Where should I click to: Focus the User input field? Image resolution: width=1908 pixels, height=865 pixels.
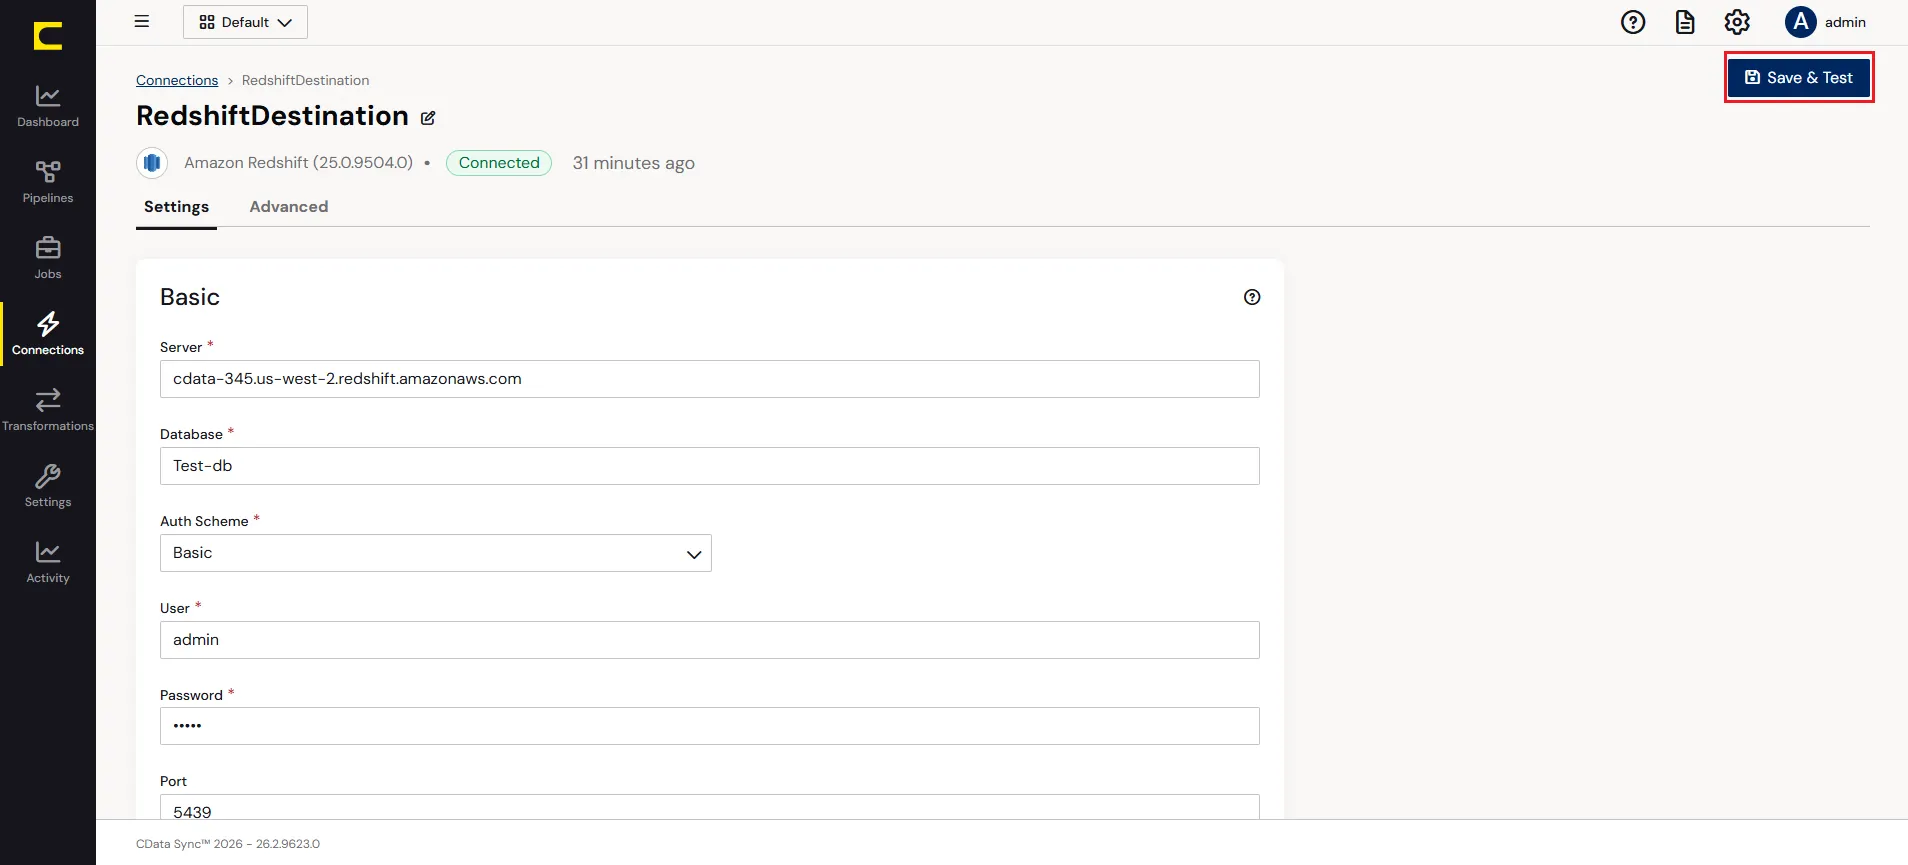pos(710,640)
